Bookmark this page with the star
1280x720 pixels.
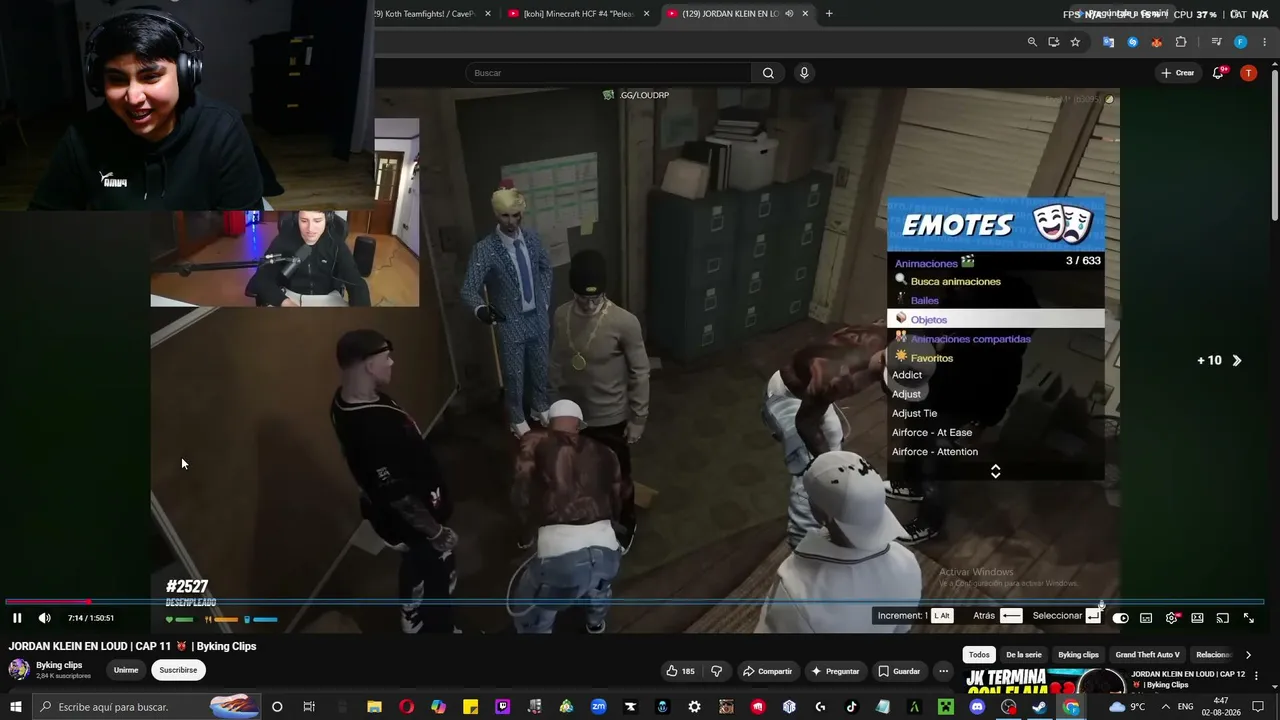[1075, 42]
